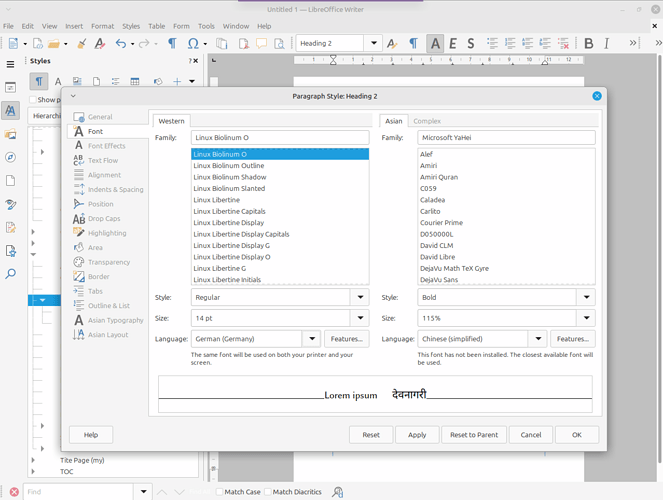Select Linux Libertine Display in Western list
The image size is (663, 500).
tap(280, 222)
